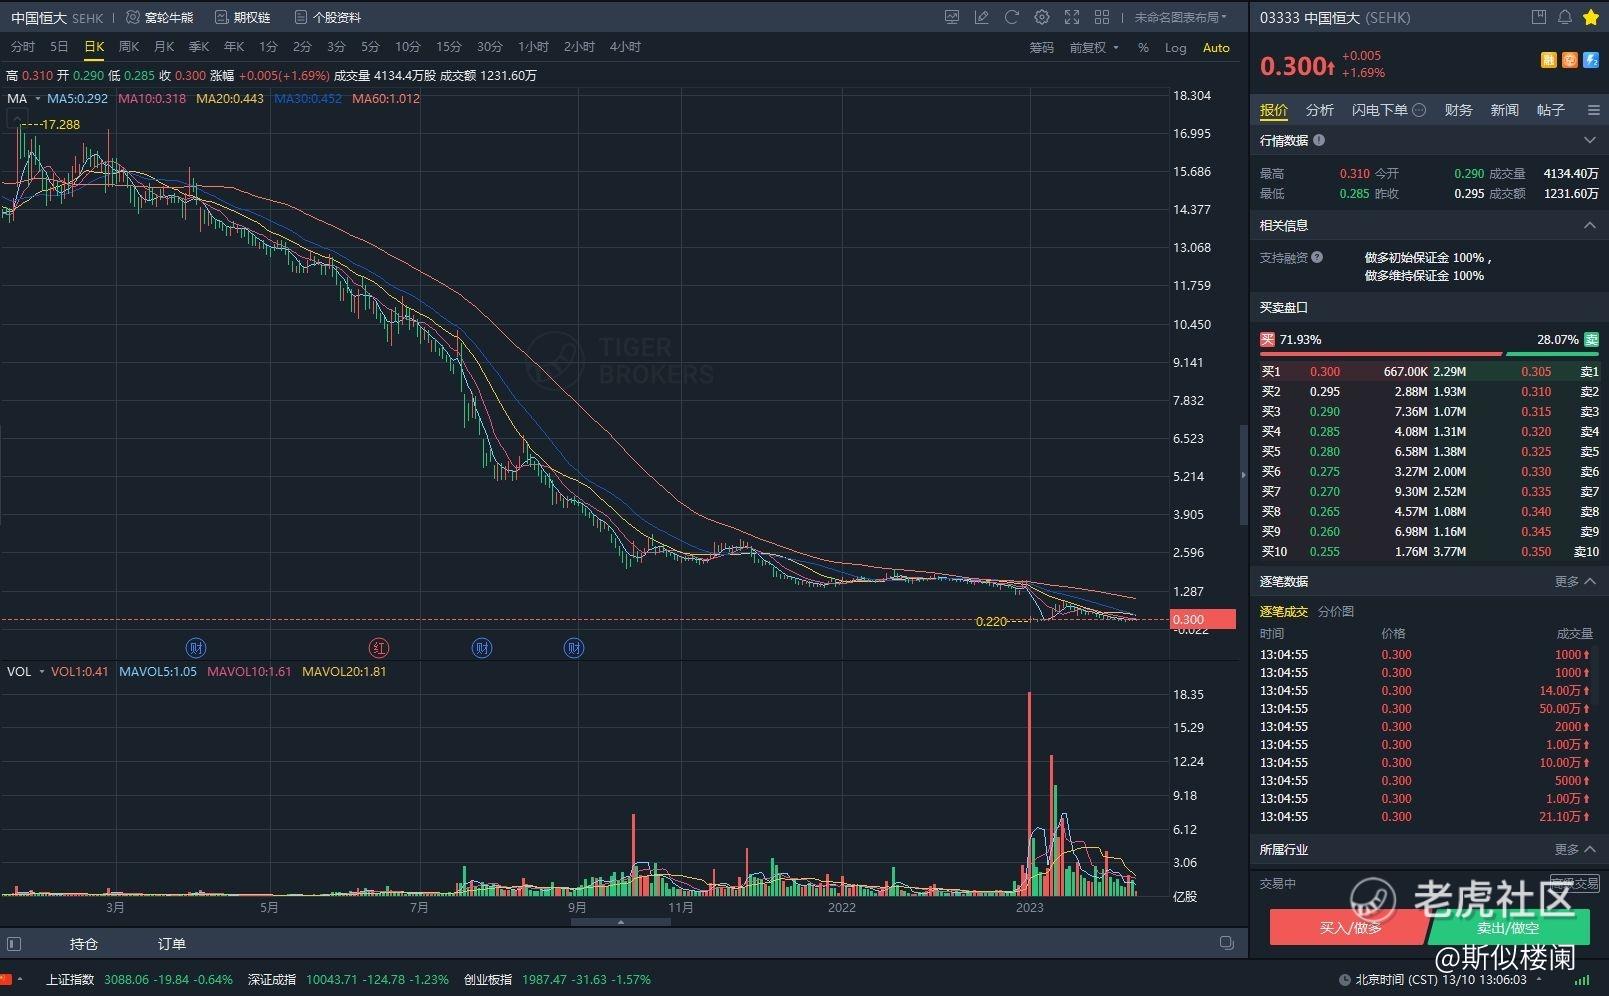Expand 更多 in 所属行业 section
Screen dimensions: 1609x996
click(x=1575, y=849)
